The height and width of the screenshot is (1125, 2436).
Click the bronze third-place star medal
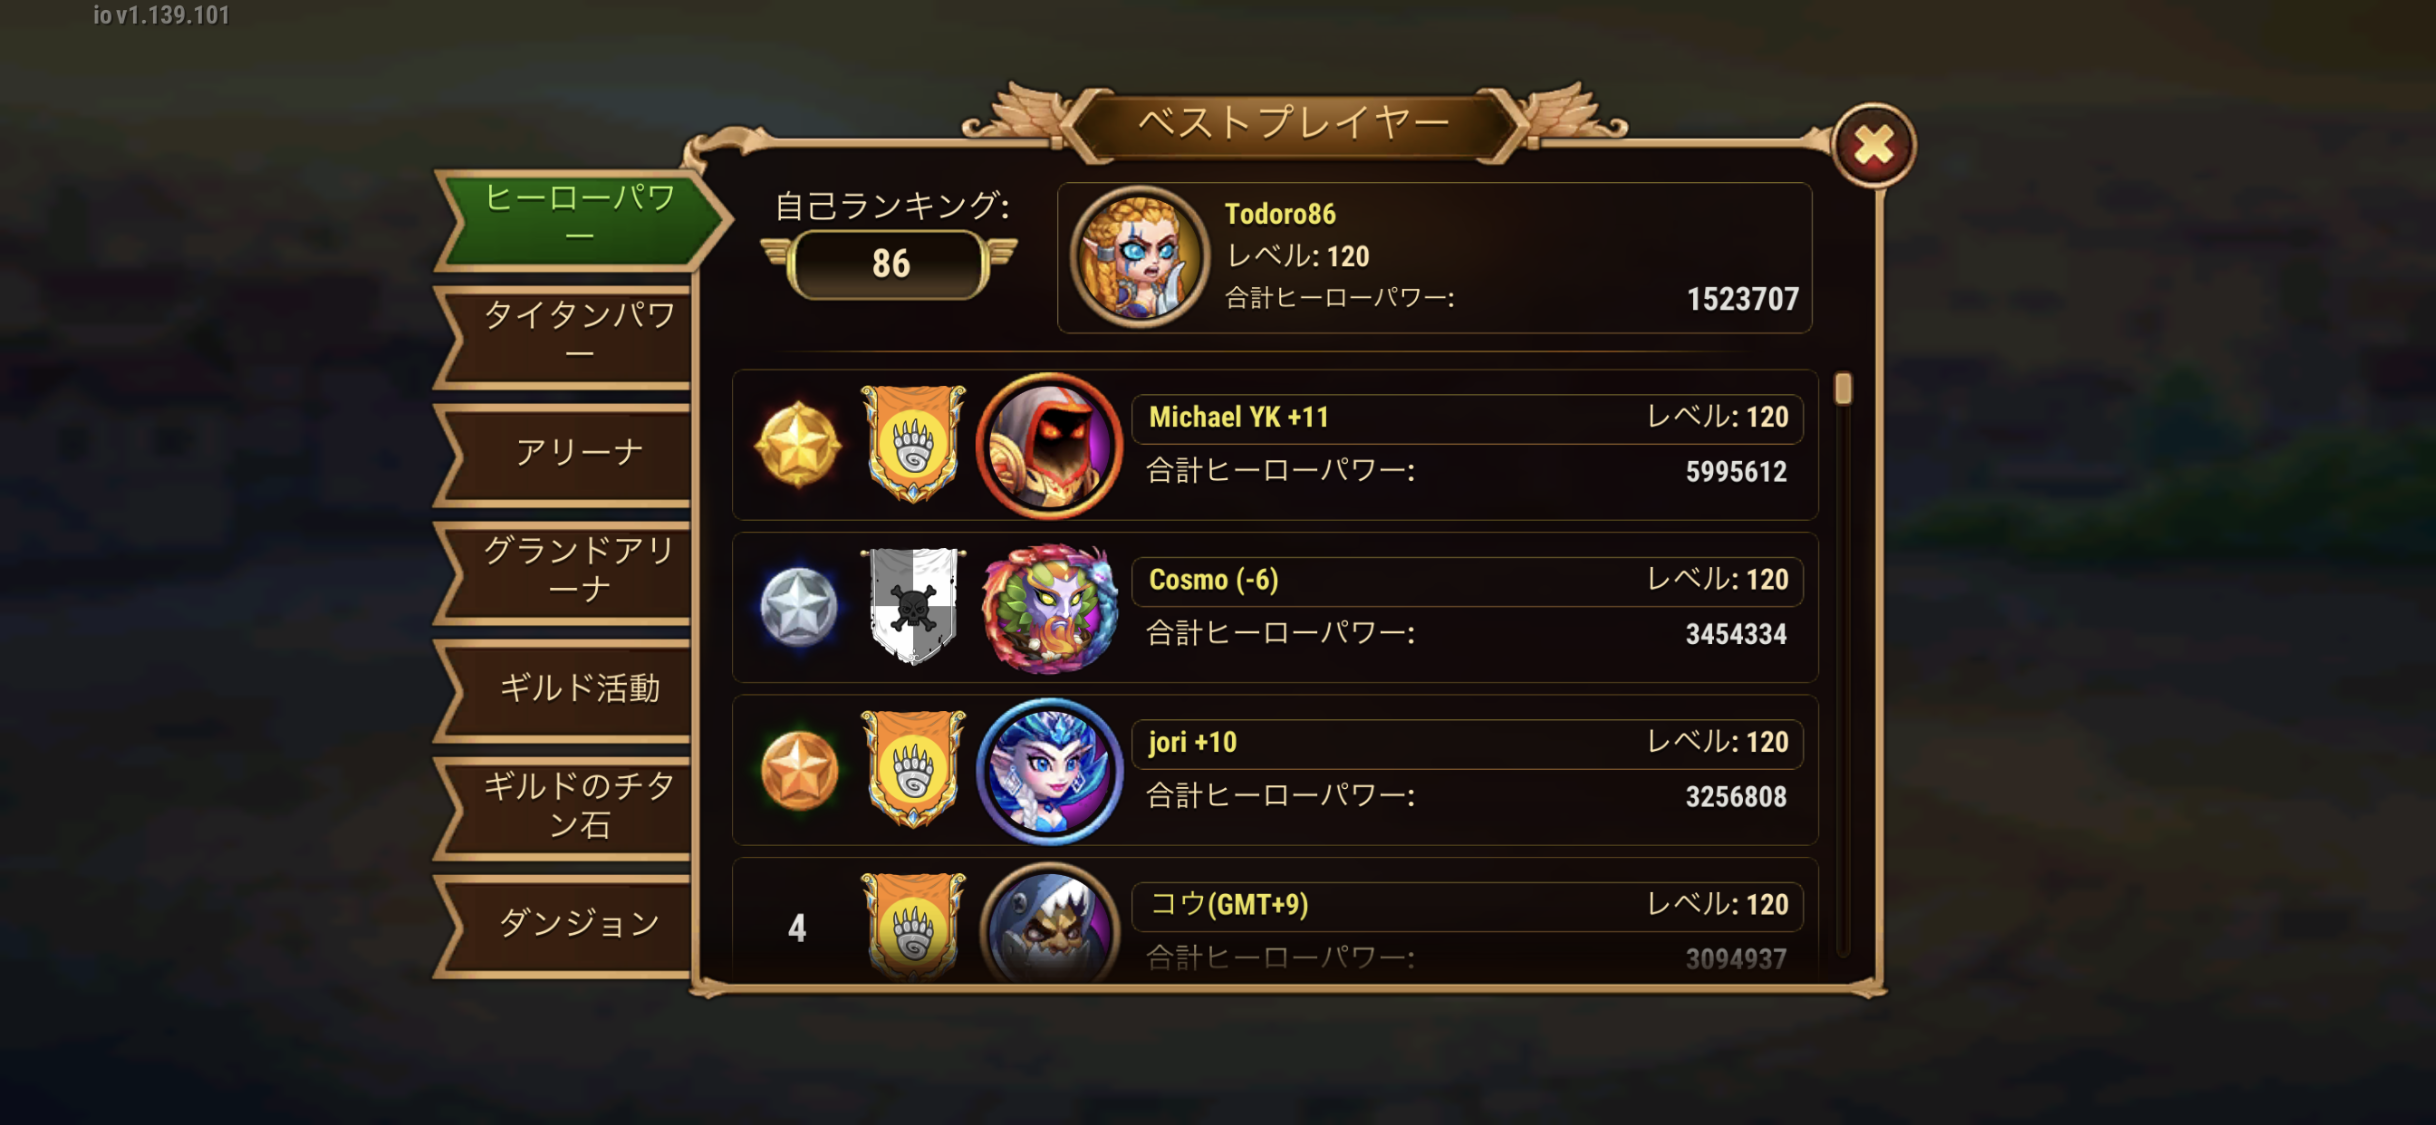[x=798, y=770]
